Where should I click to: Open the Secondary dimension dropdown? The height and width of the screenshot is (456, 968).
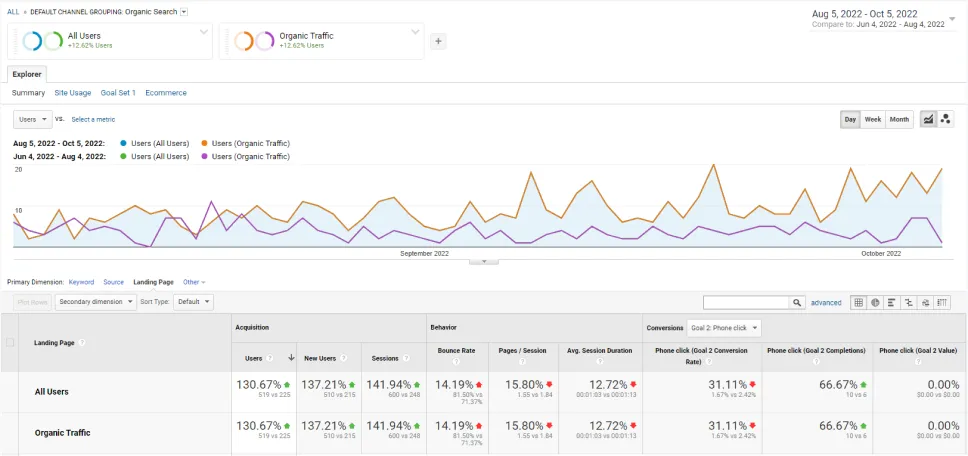tap(96, 302)
